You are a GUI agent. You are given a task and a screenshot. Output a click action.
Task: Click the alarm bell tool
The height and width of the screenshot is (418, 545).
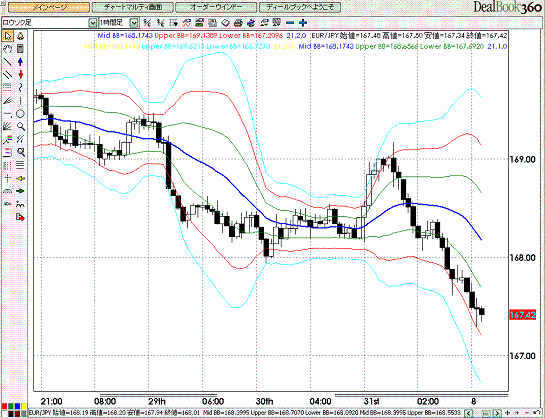pos(21,36)
